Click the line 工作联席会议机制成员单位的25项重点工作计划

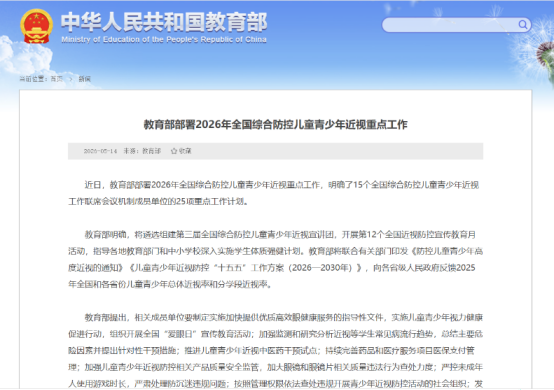tap(158, 201)
